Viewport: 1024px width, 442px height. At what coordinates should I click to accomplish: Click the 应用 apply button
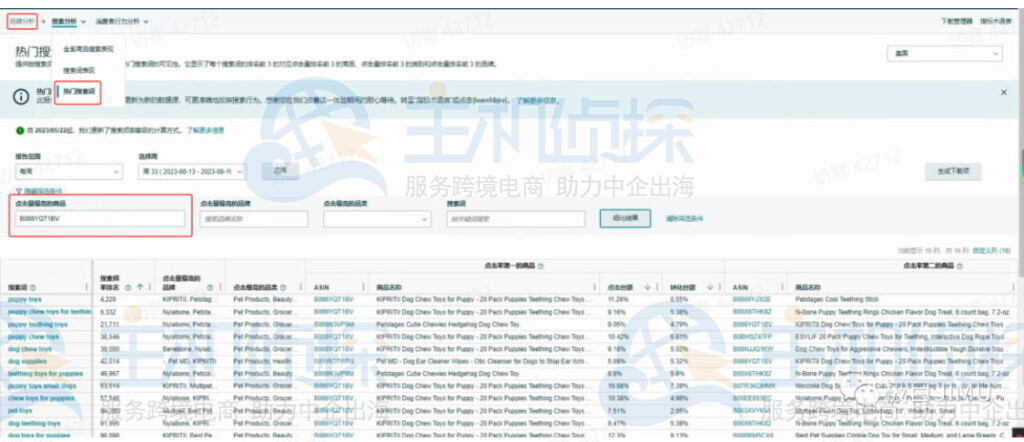coord(280,171)
